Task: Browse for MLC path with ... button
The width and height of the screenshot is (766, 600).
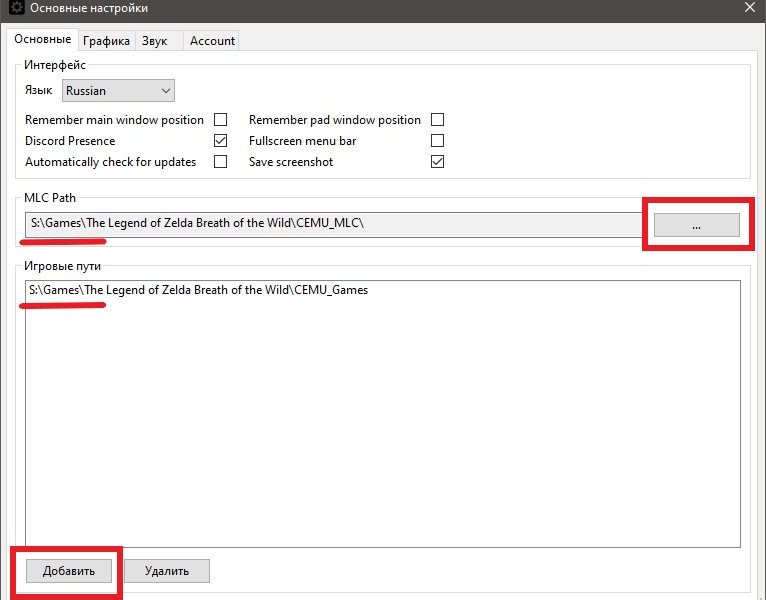Action: pos(696,226)
